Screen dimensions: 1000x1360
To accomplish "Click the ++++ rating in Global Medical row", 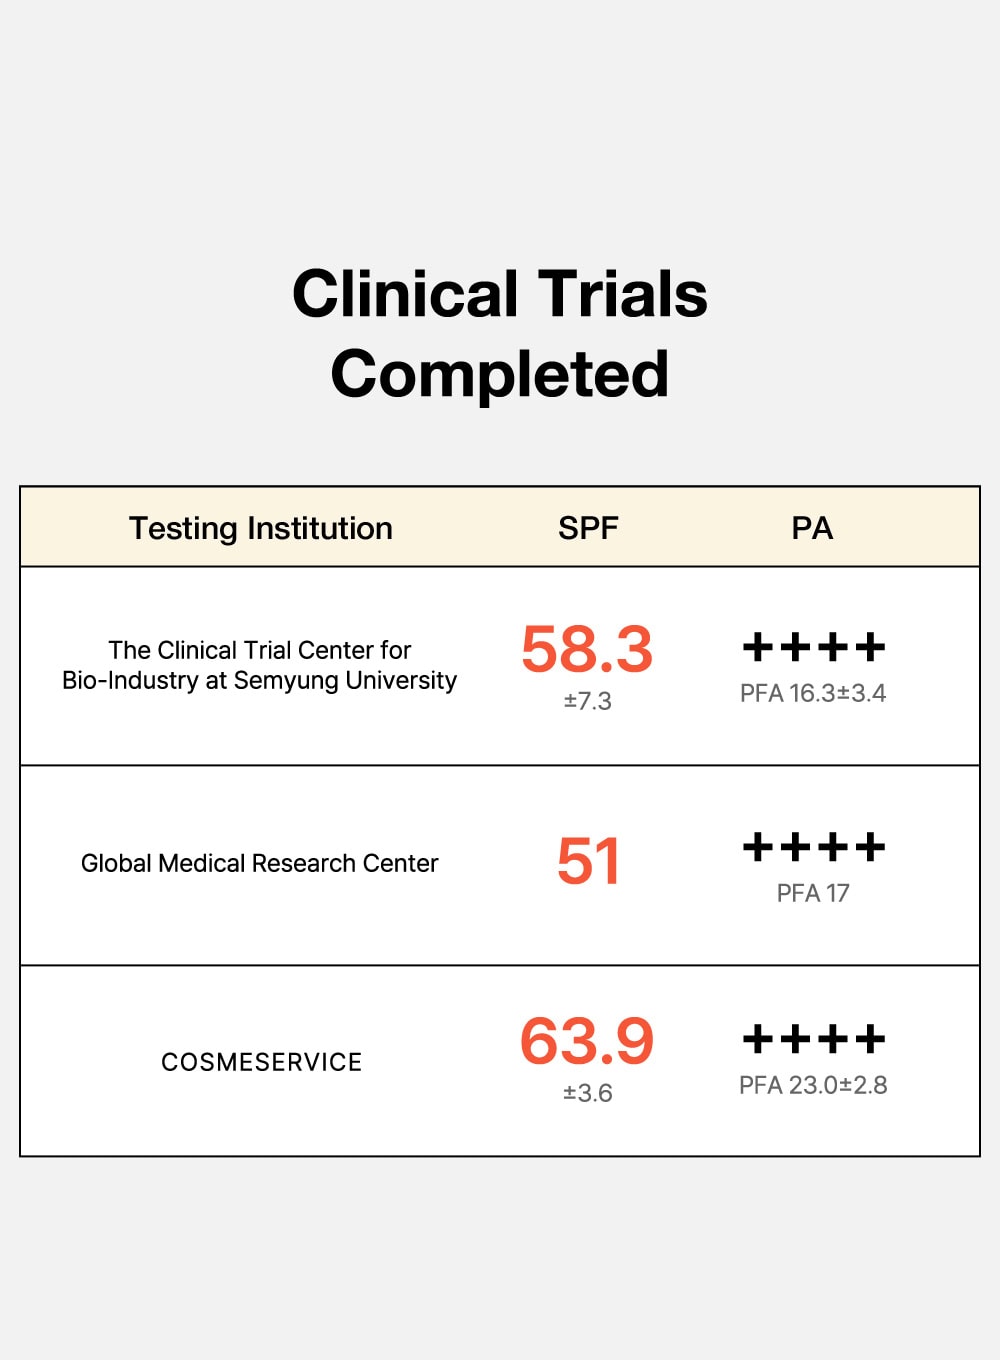I will click(814, 847).
